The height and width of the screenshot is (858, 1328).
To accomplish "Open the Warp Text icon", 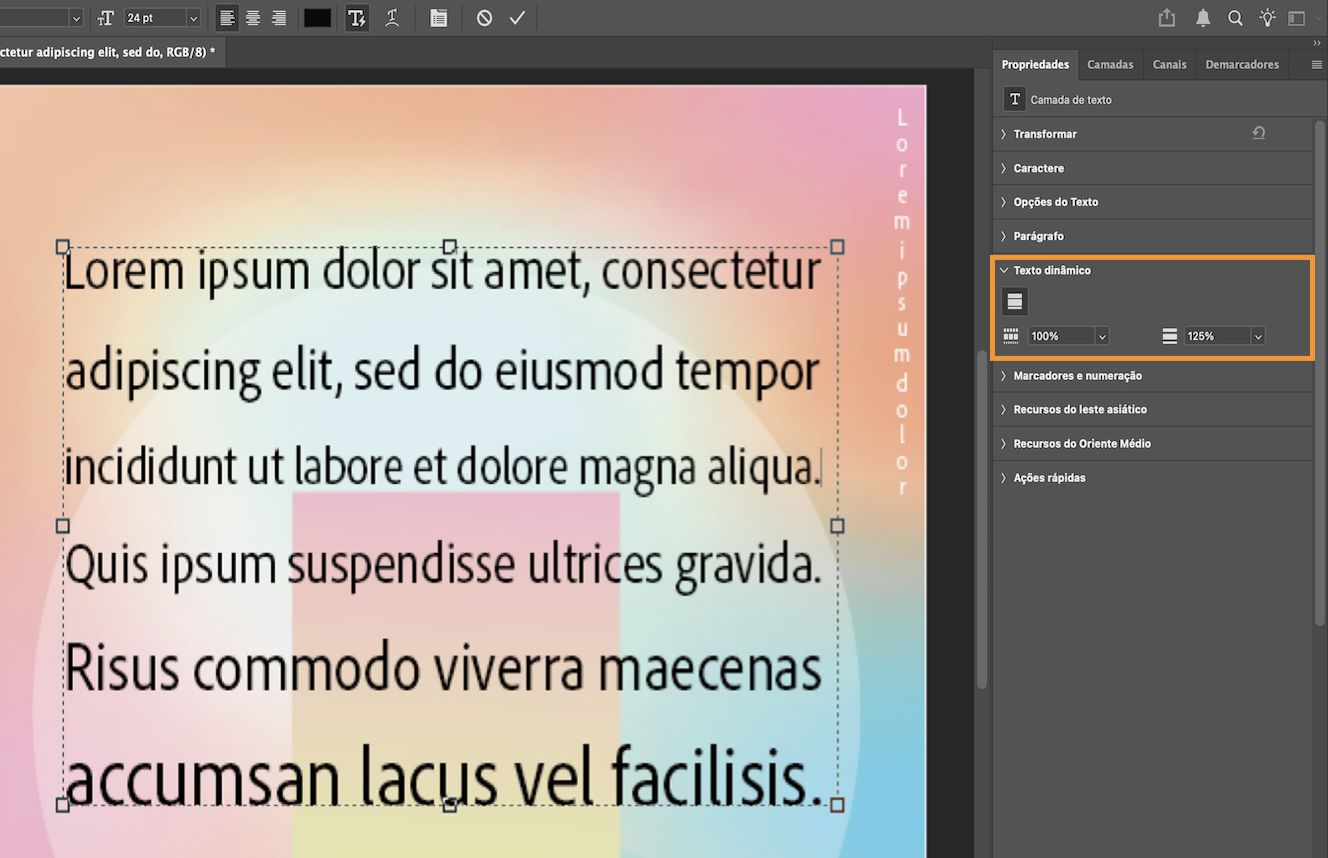I will (x=393, y=17).
